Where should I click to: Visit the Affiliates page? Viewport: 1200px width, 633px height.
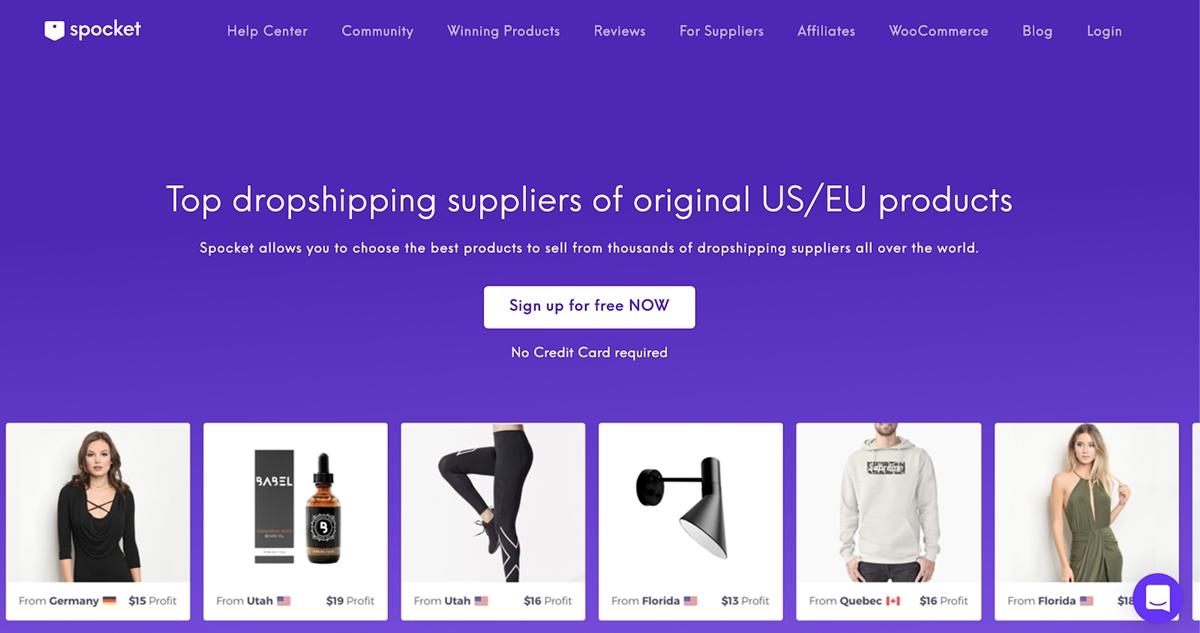pyautogui.click(x=826, y=31)
